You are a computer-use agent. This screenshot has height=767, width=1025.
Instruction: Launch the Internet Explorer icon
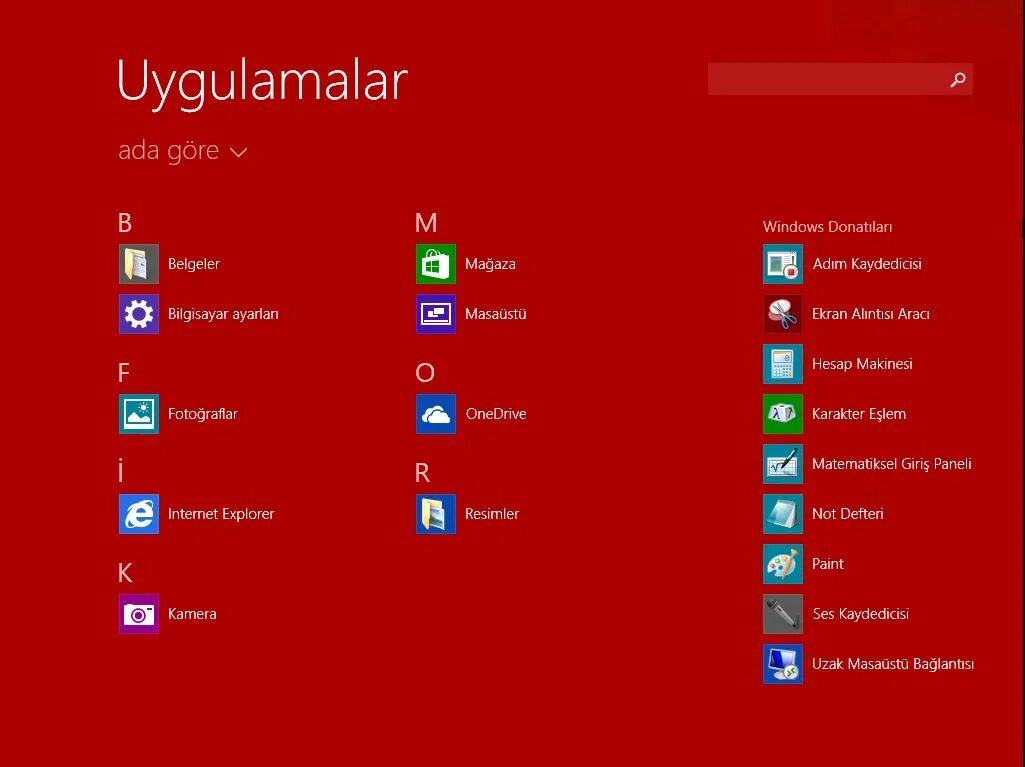(139, 514)
